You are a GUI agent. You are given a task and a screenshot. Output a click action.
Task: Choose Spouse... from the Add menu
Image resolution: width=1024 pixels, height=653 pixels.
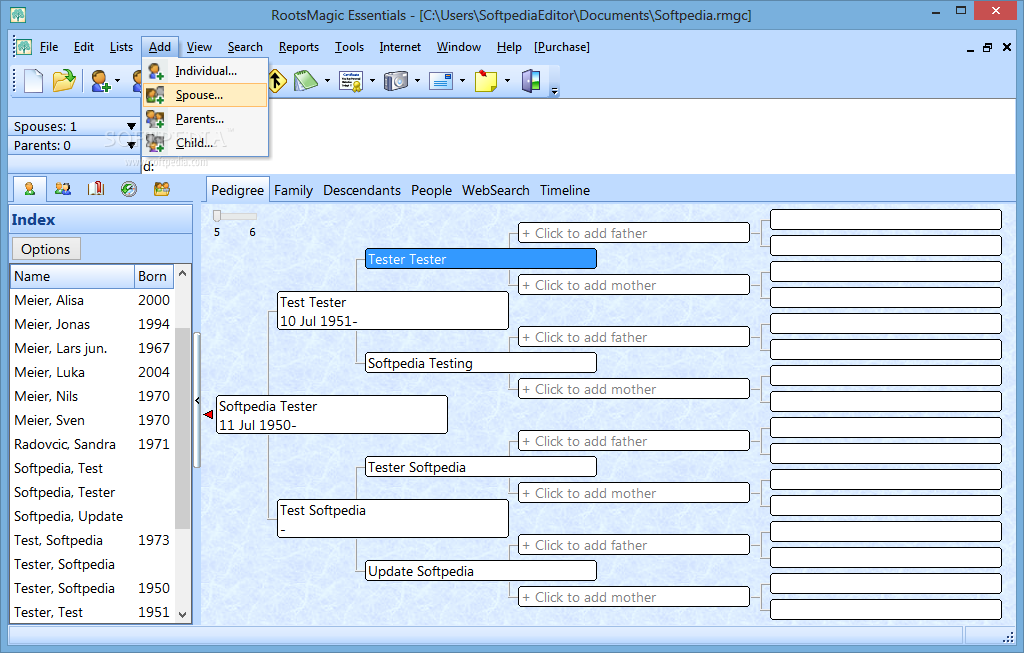(205, 95)
